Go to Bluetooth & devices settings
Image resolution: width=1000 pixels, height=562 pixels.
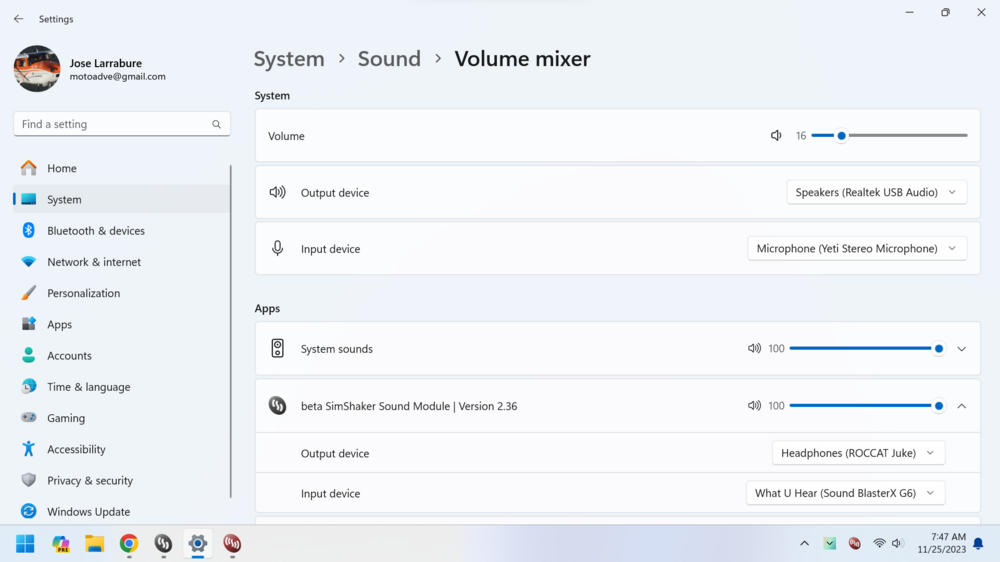pos(95,231)
